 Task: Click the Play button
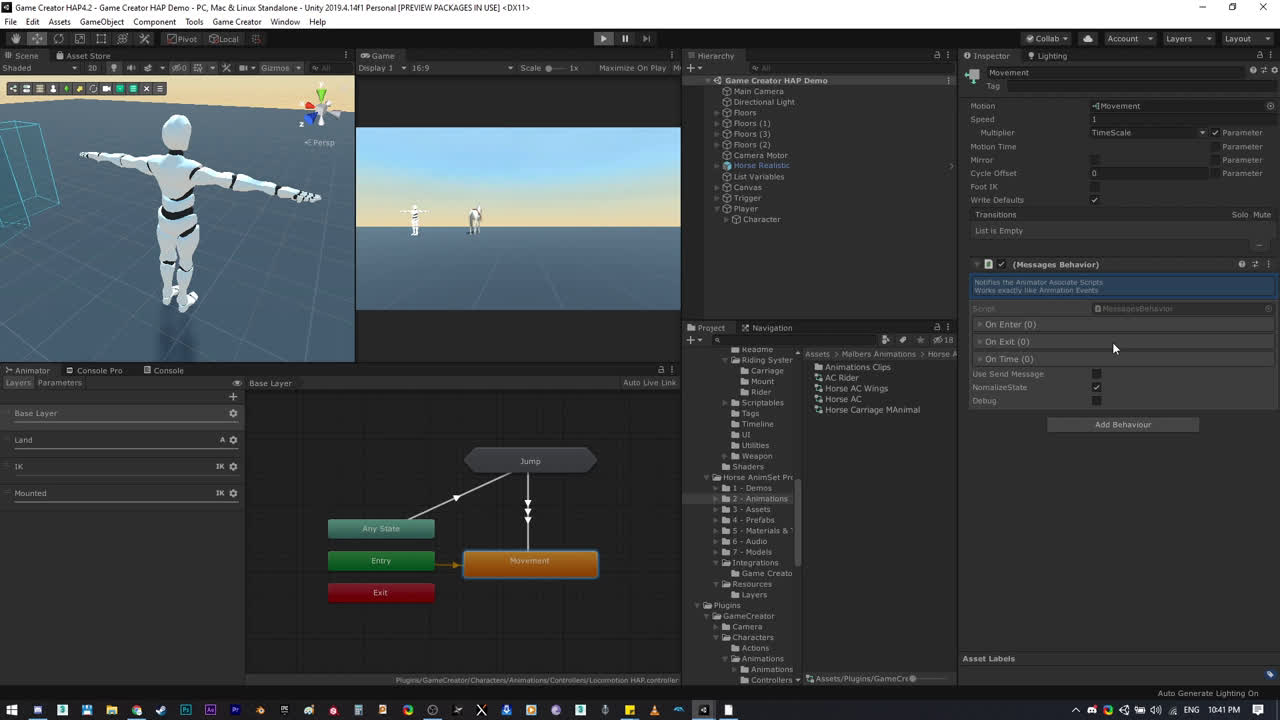pyautogui.click(x=603, y=38)
